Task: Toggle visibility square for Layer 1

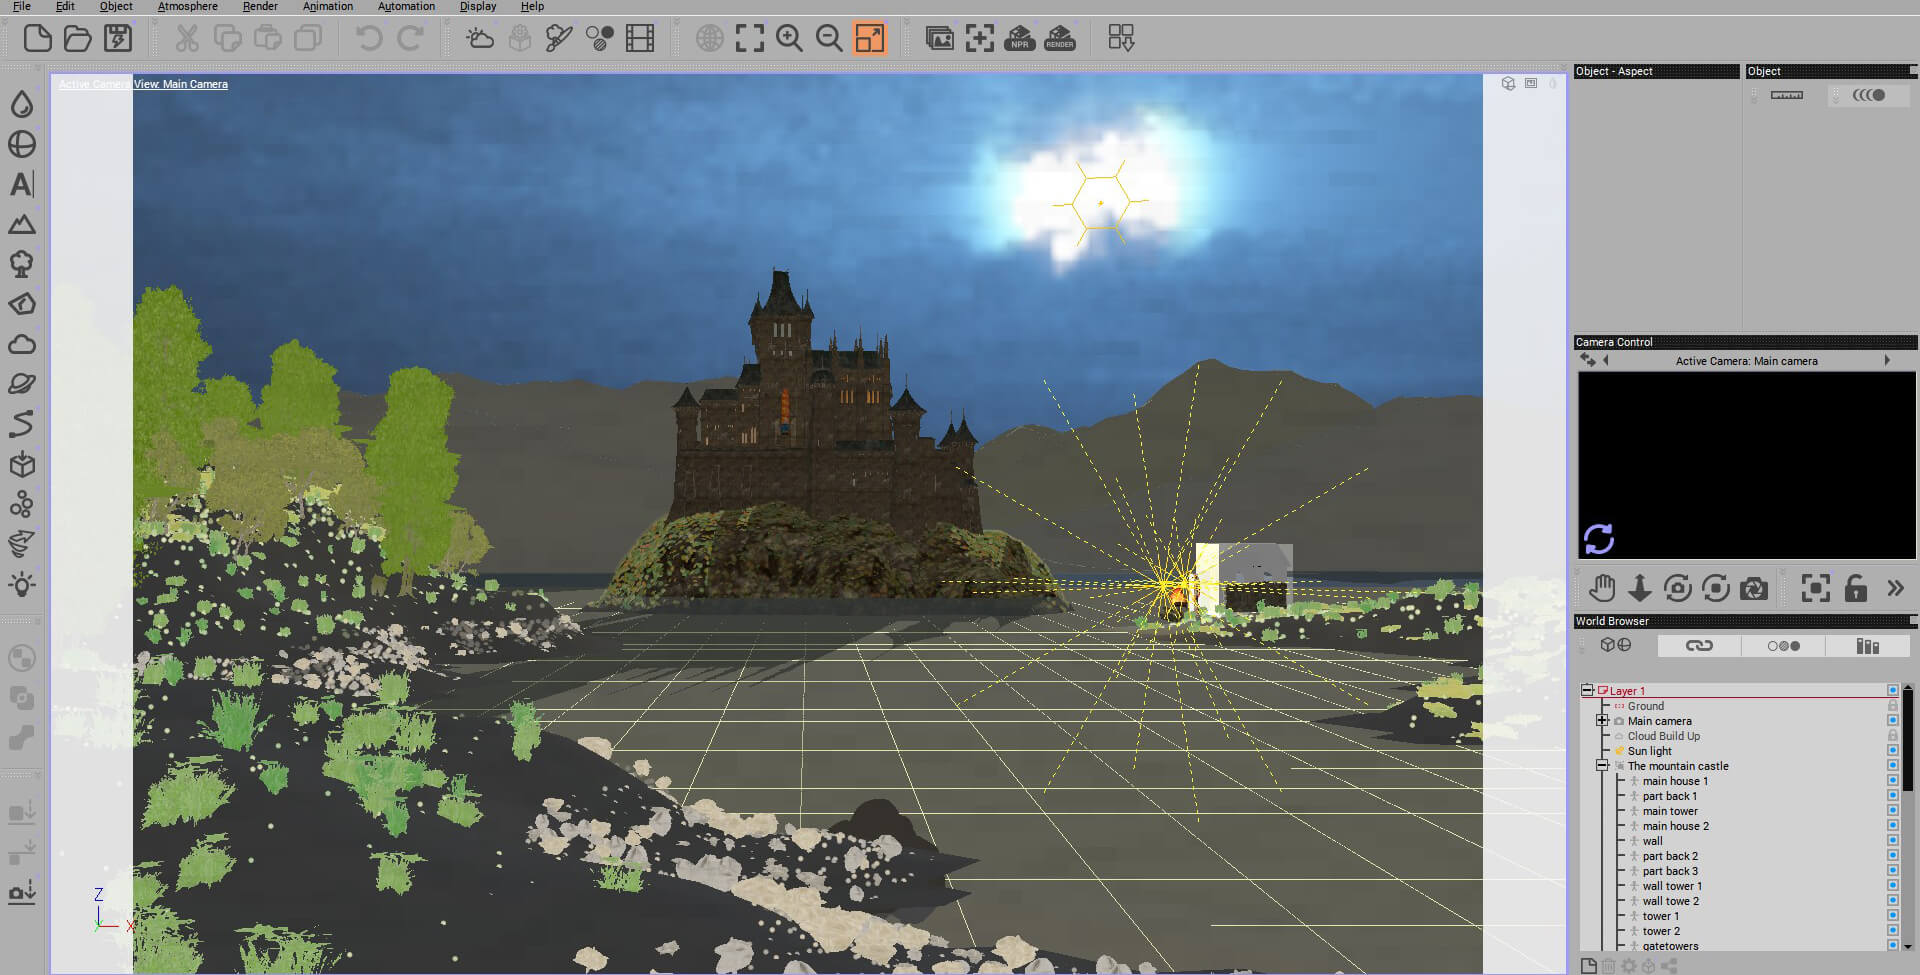Action: [1893, 691]
